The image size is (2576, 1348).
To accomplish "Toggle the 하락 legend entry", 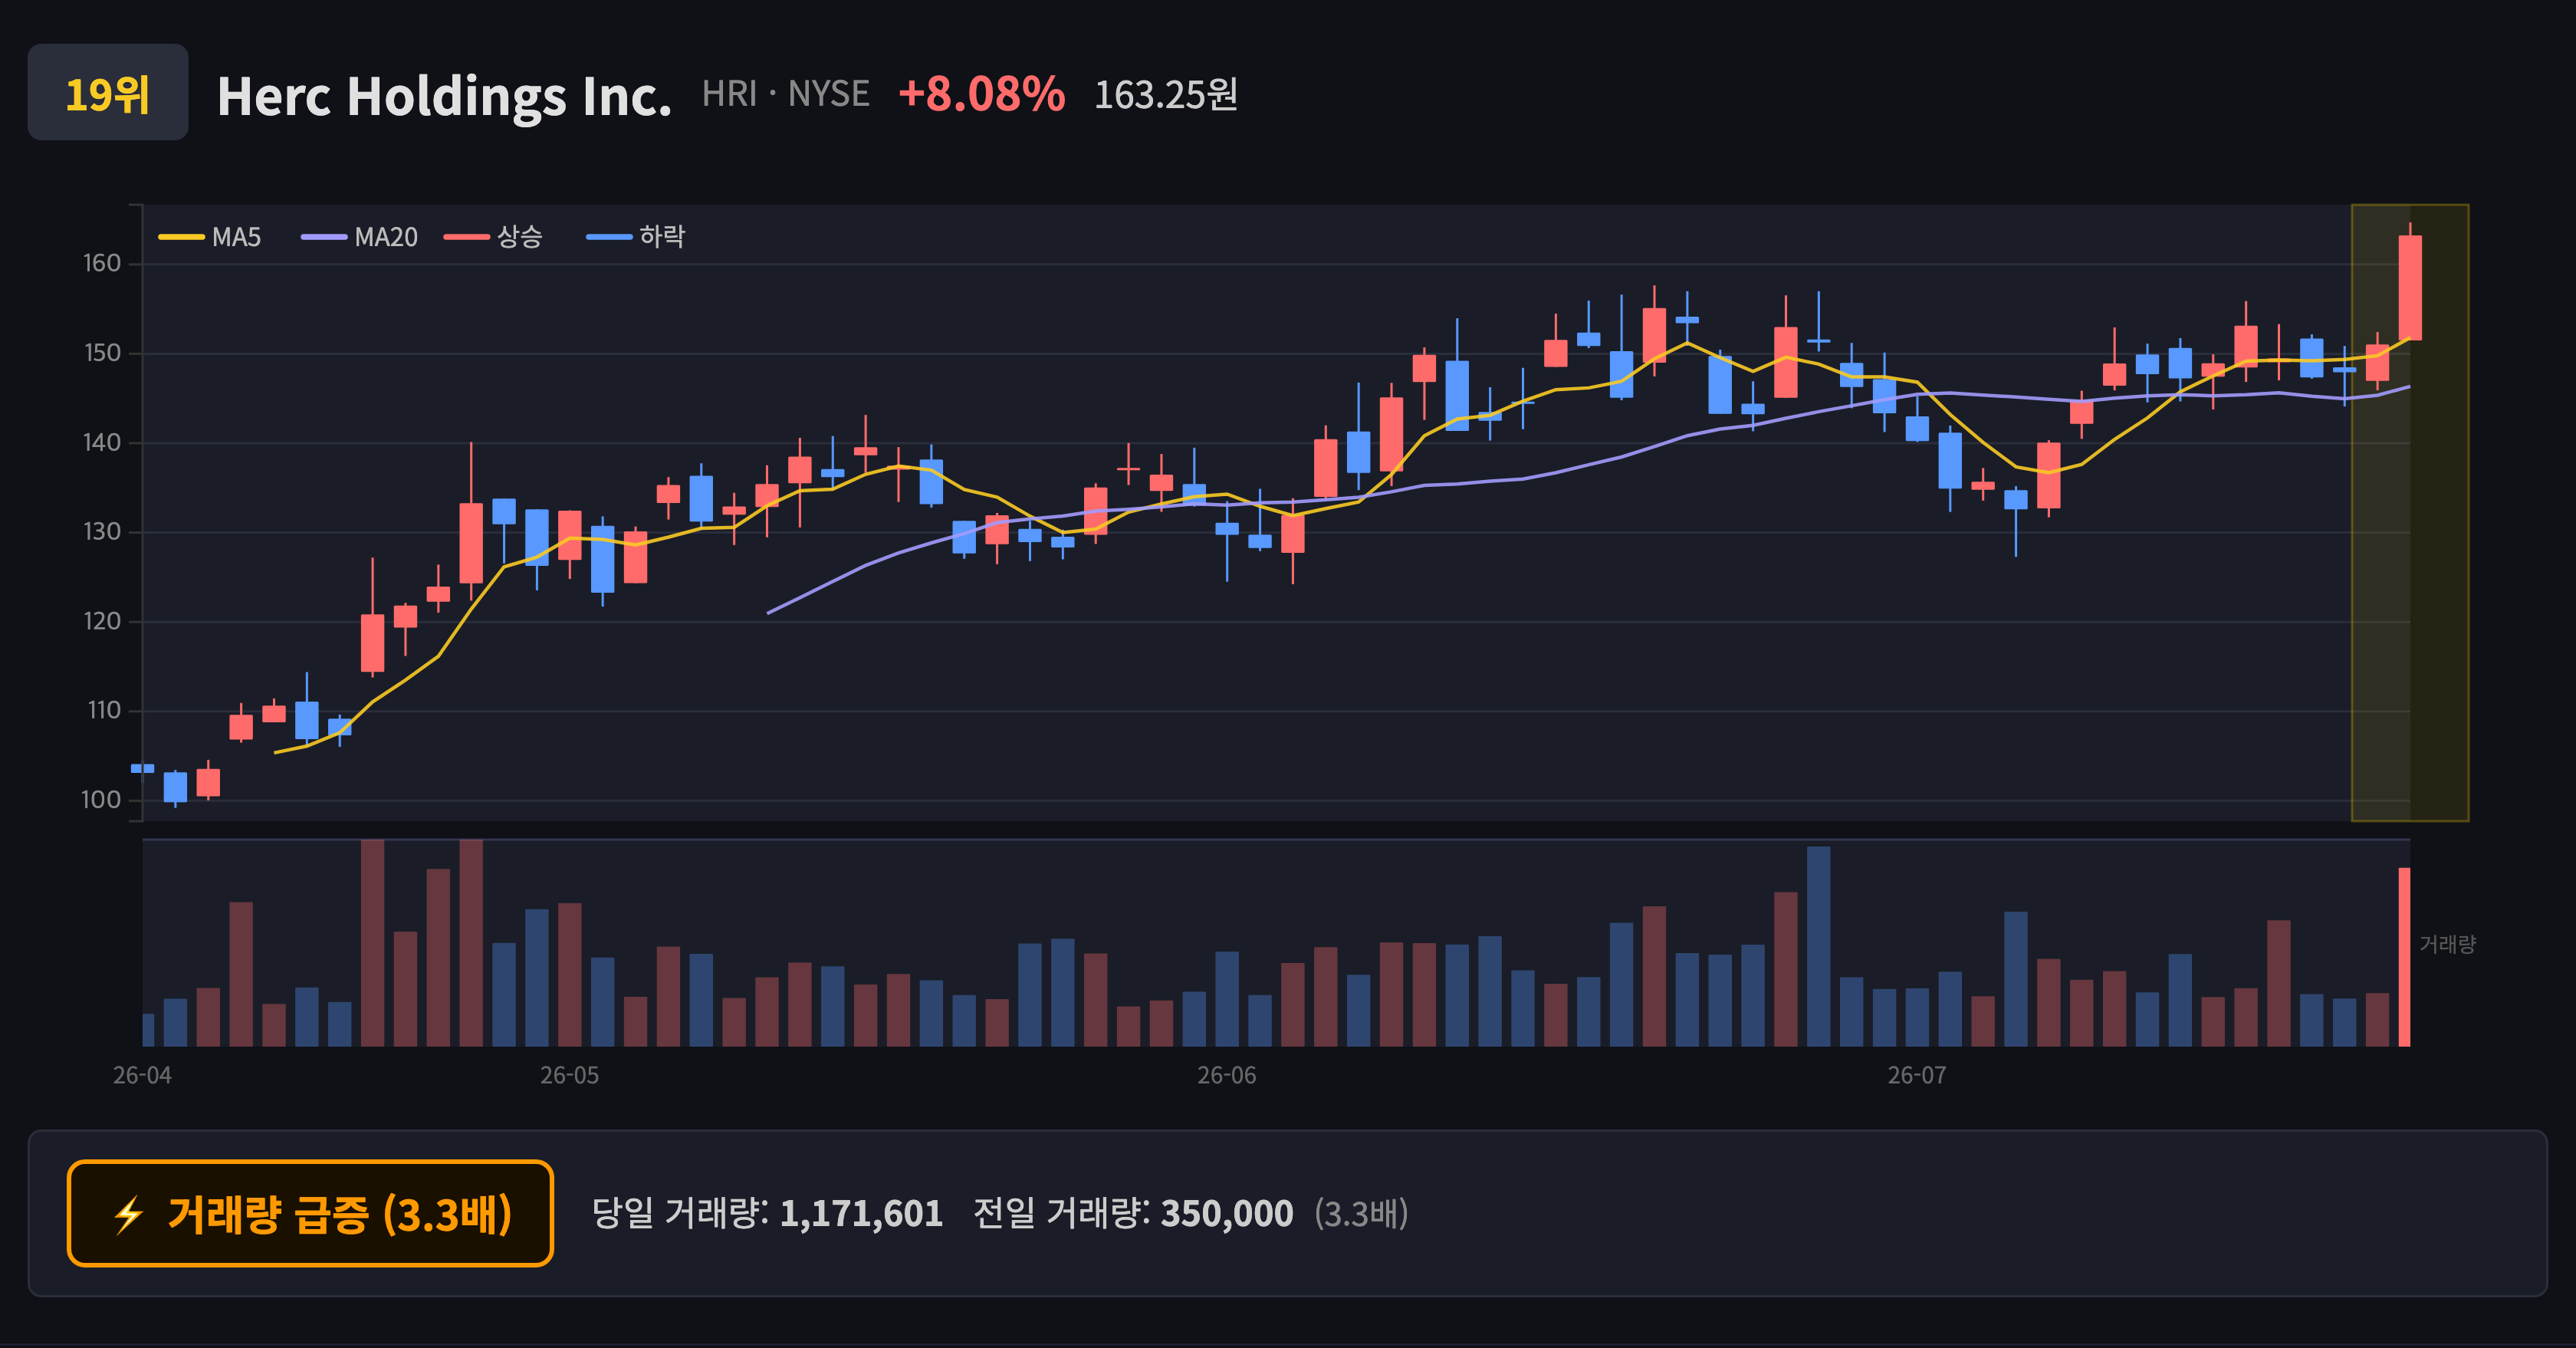I will 636,237.
